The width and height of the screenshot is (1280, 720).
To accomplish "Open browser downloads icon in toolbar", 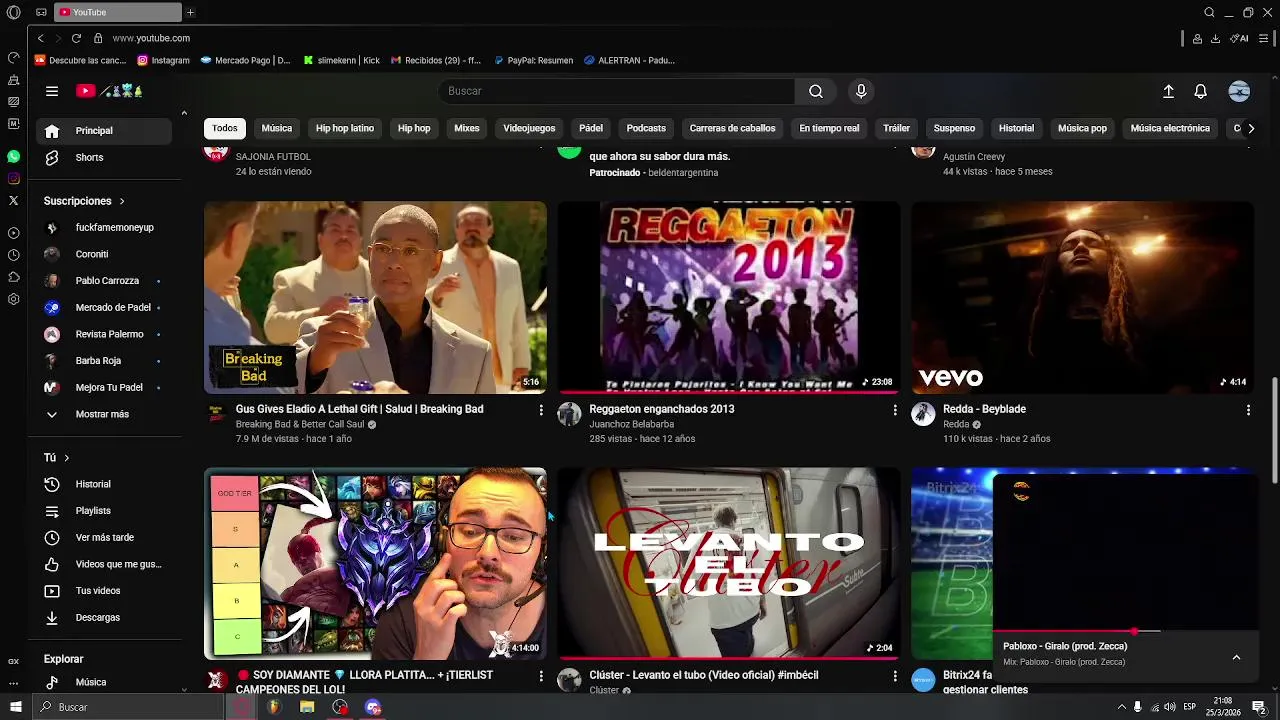I will 1215,38.
